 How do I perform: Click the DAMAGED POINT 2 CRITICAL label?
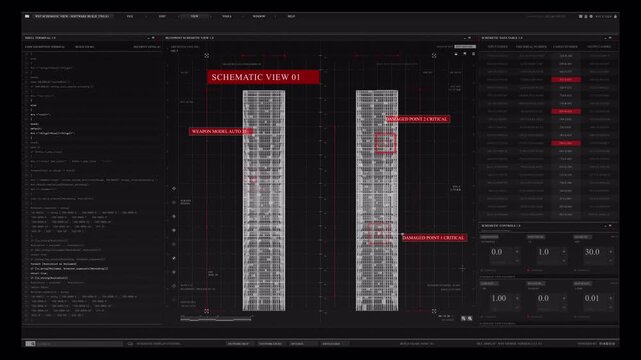[417, 119]
